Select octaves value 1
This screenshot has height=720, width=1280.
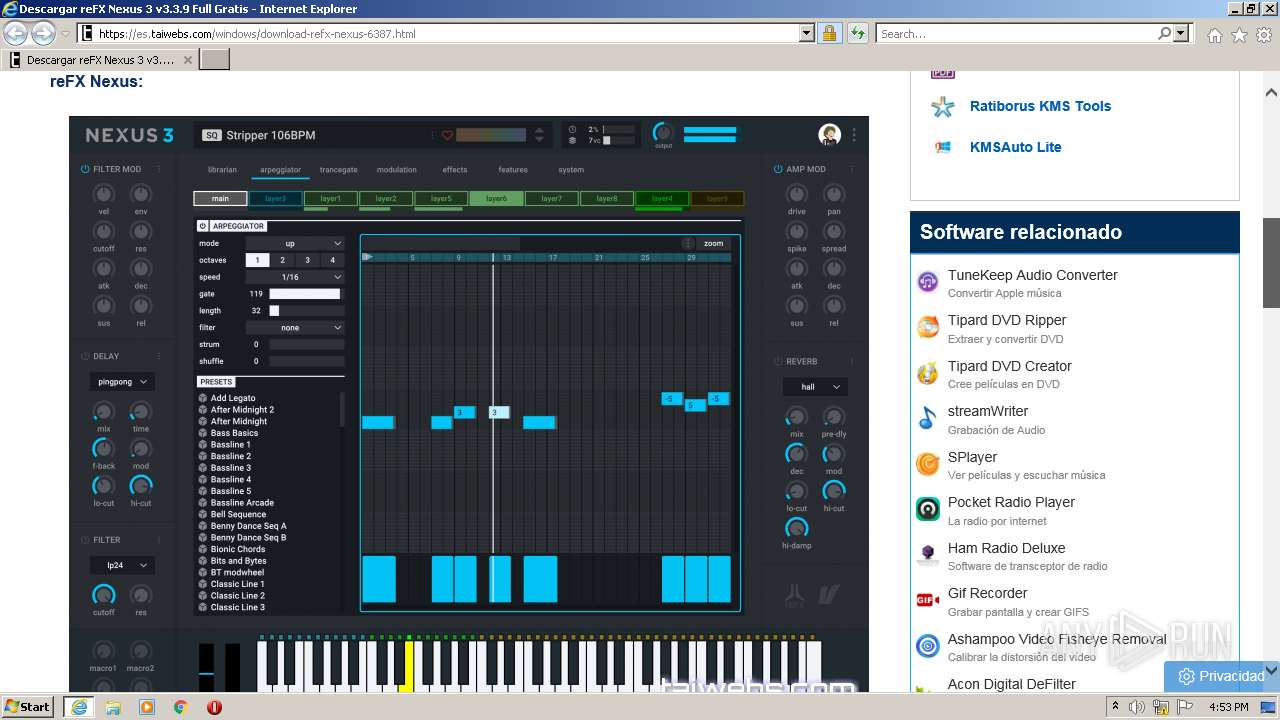coord(257,260)
